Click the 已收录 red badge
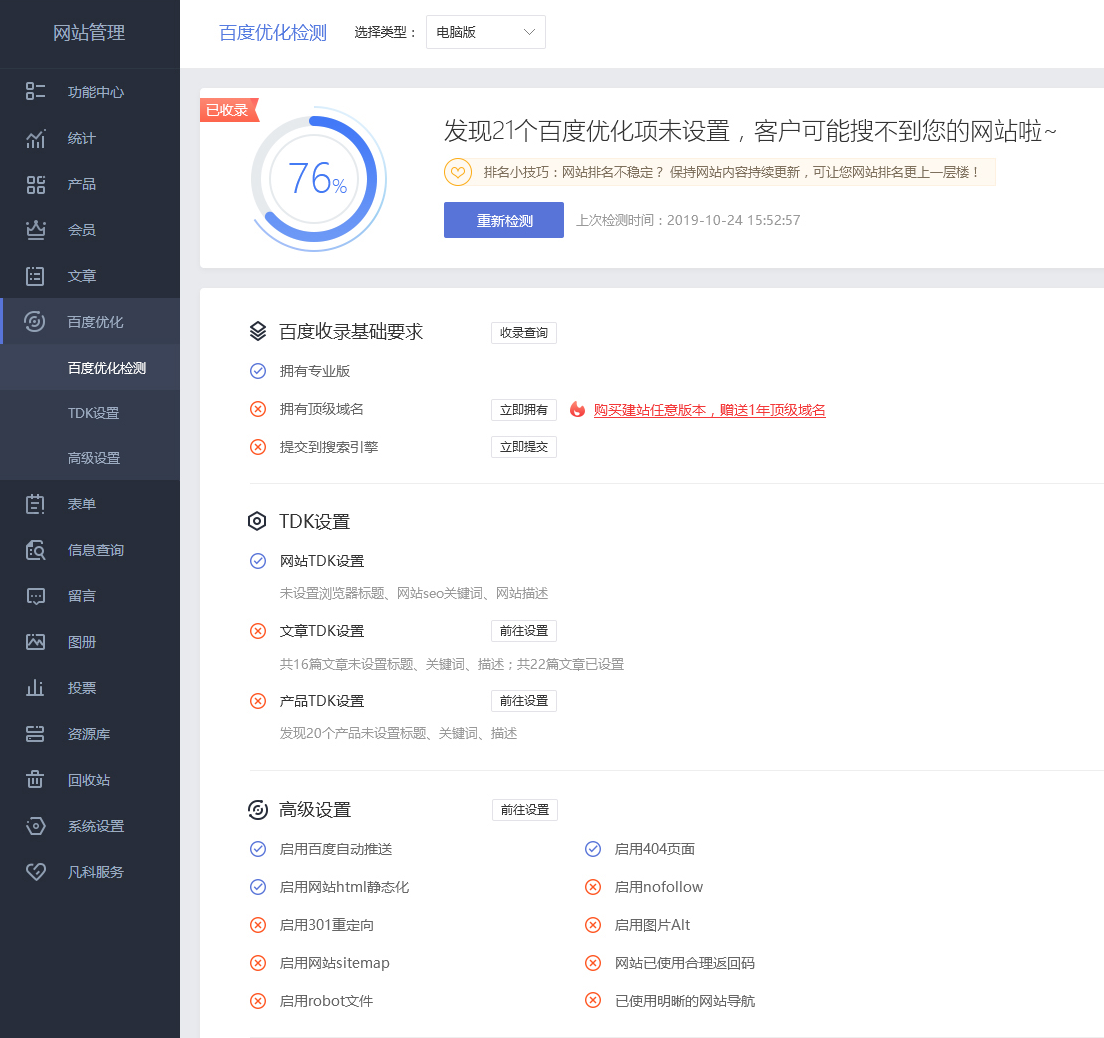 [229, 110]
